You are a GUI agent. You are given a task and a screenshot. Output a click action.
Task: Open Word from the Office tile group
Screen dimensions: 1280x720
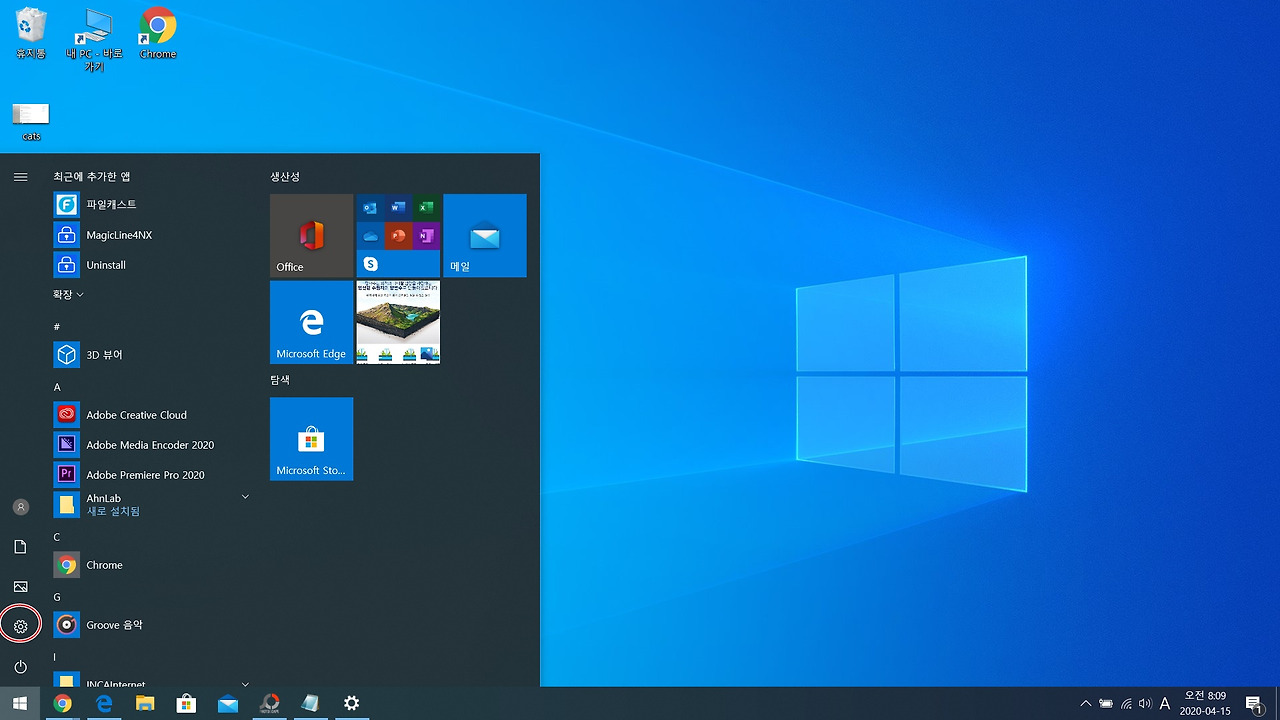(398, 207)
